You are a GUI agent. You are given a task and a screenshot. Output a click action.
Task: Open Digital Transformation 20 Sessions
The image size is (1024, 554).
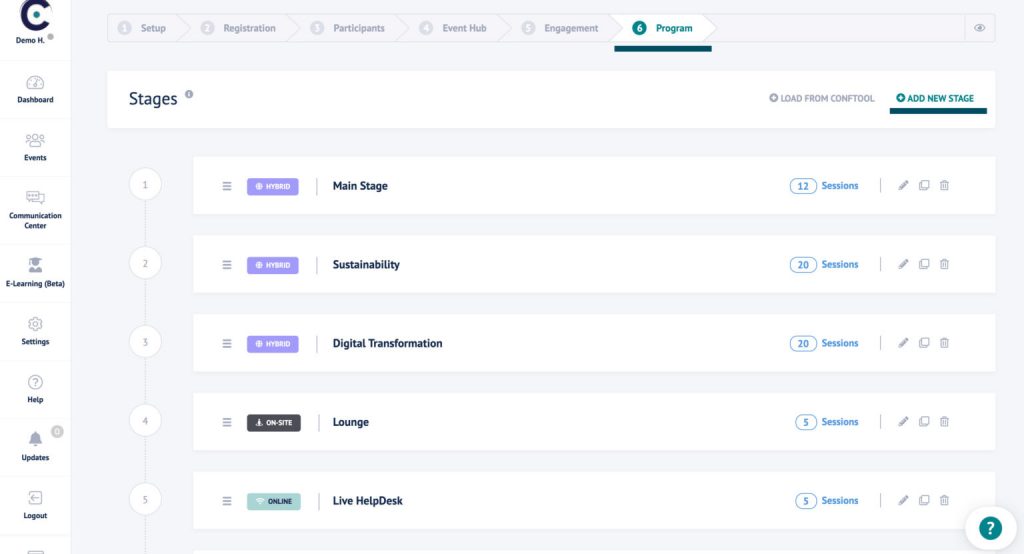(x=824, y=343)
